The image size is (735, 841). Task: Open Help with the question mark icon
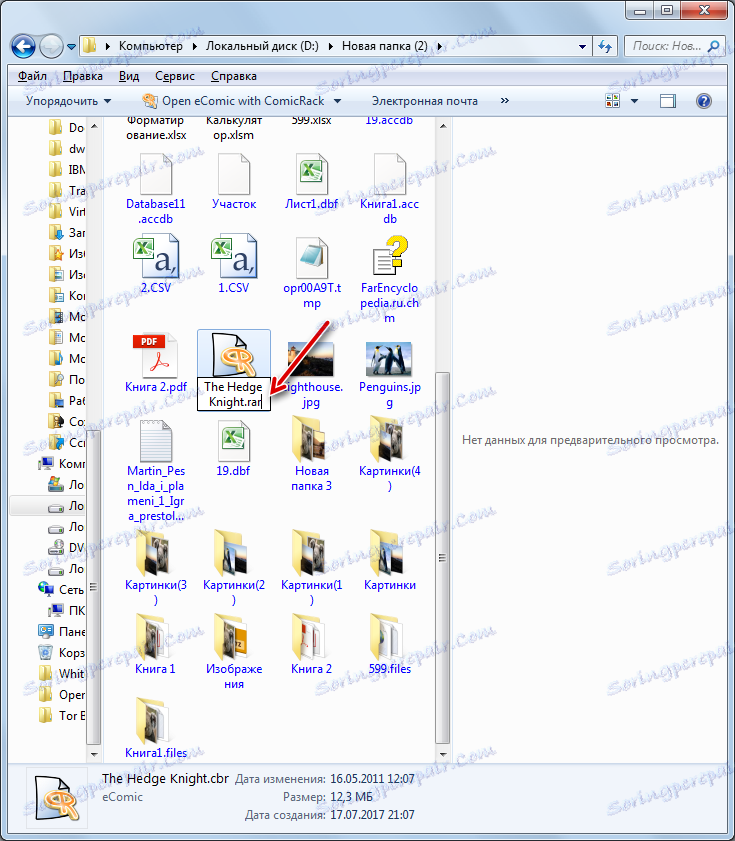coord(703,101)
